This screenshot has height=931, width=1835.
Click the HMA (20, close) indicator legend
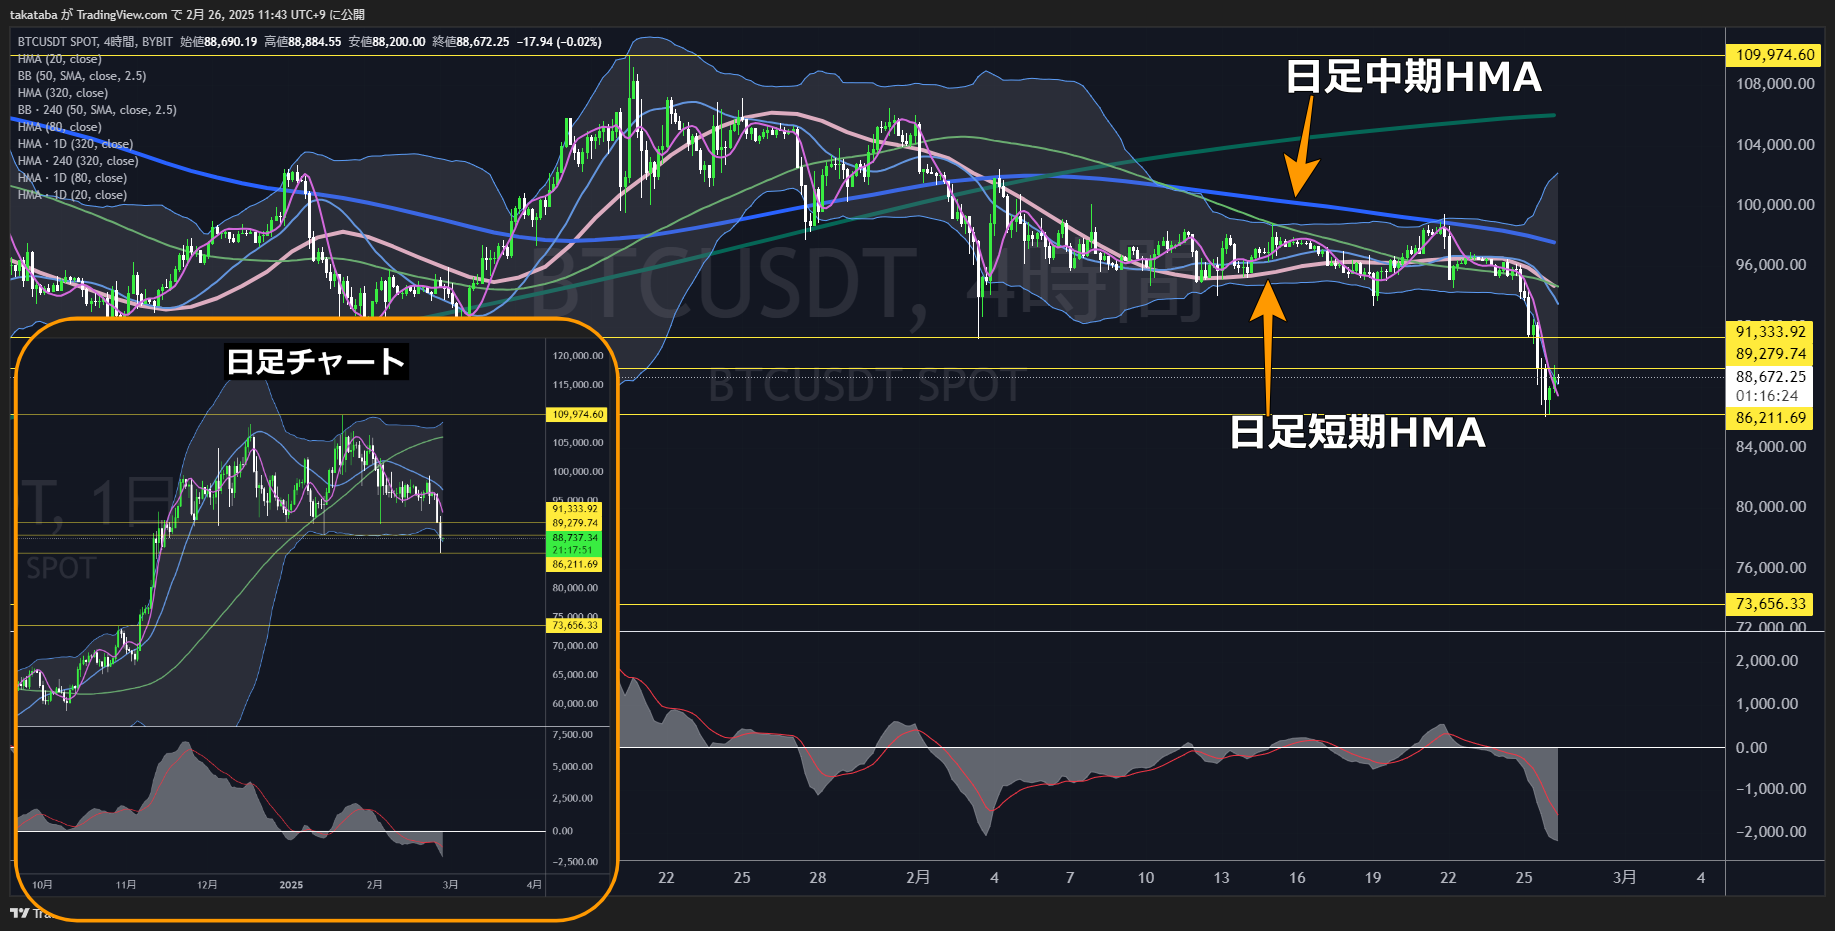click(59, 59)
